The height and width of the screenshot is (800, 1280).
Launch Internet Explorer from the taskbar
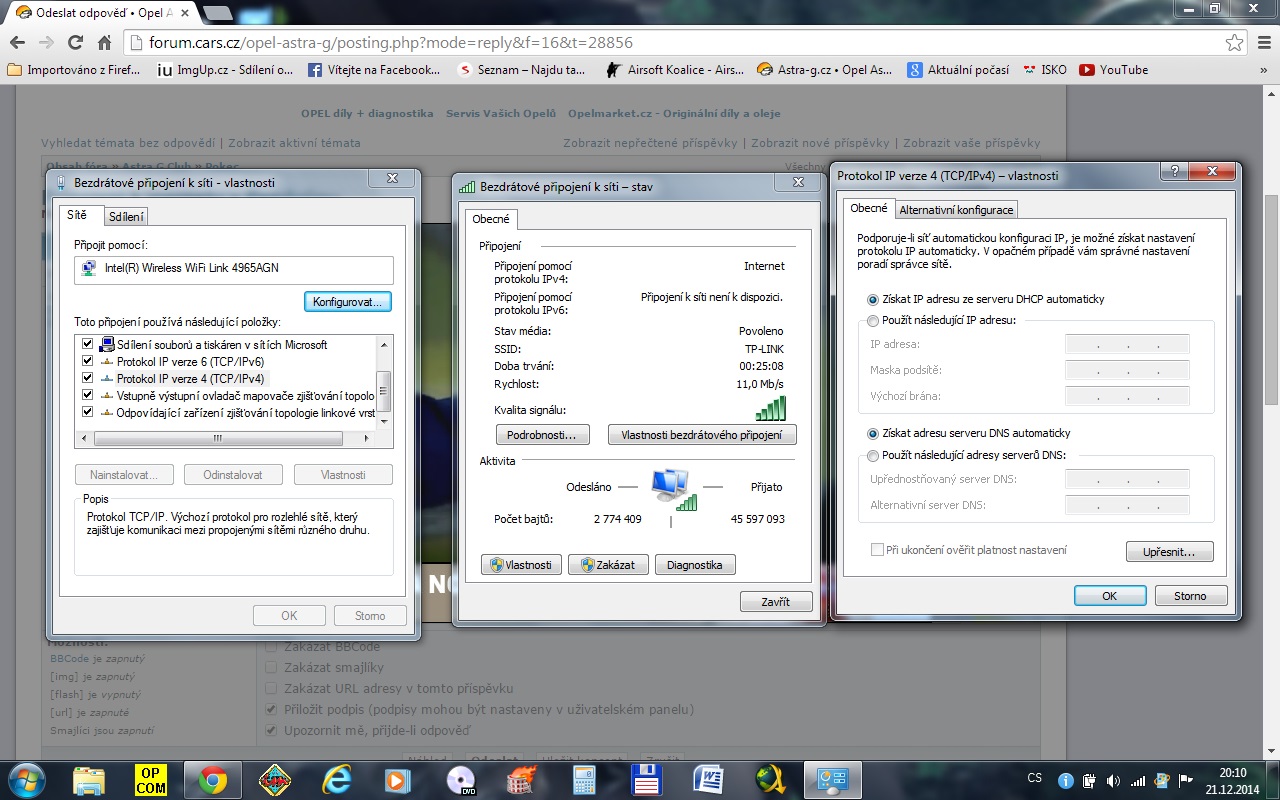(x=337, y=779)
